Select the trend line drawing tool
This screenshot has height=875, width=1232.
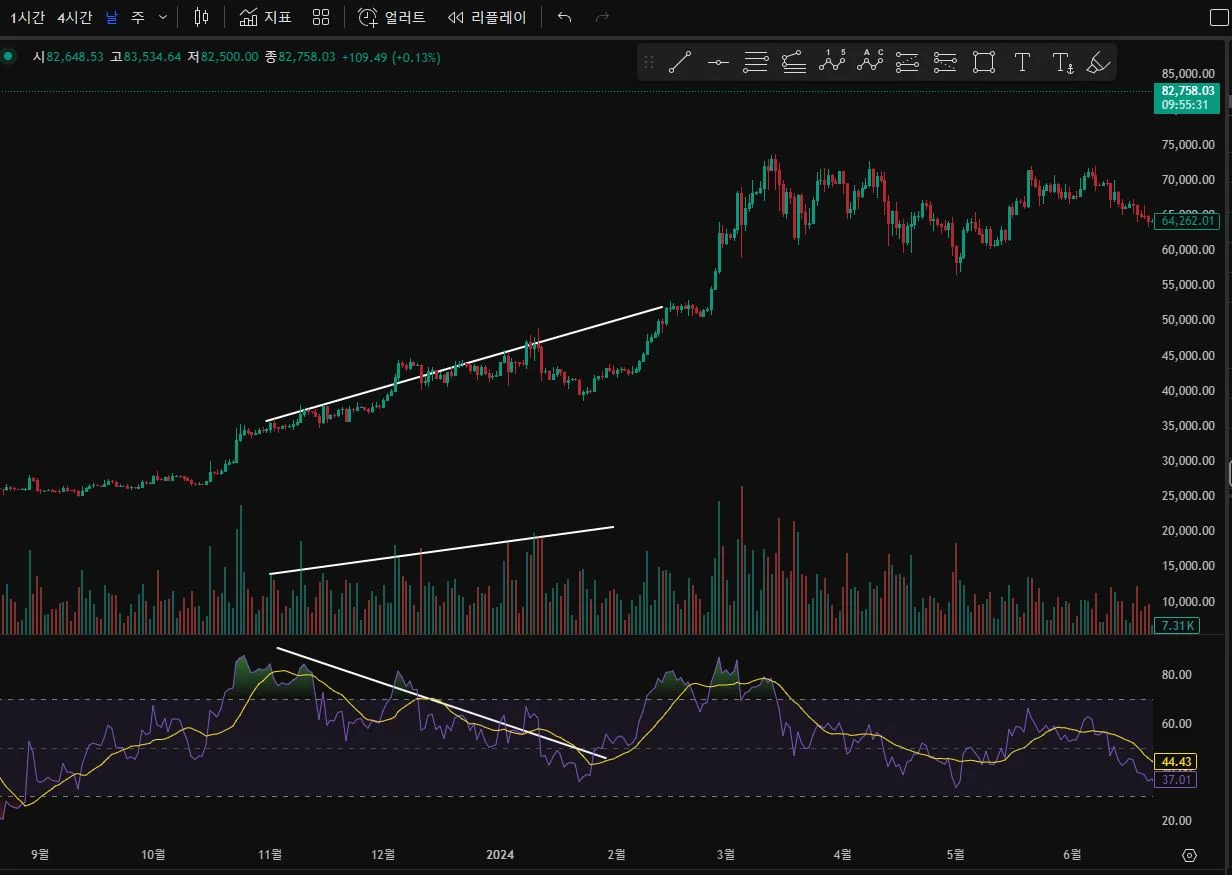click(680, 63)
